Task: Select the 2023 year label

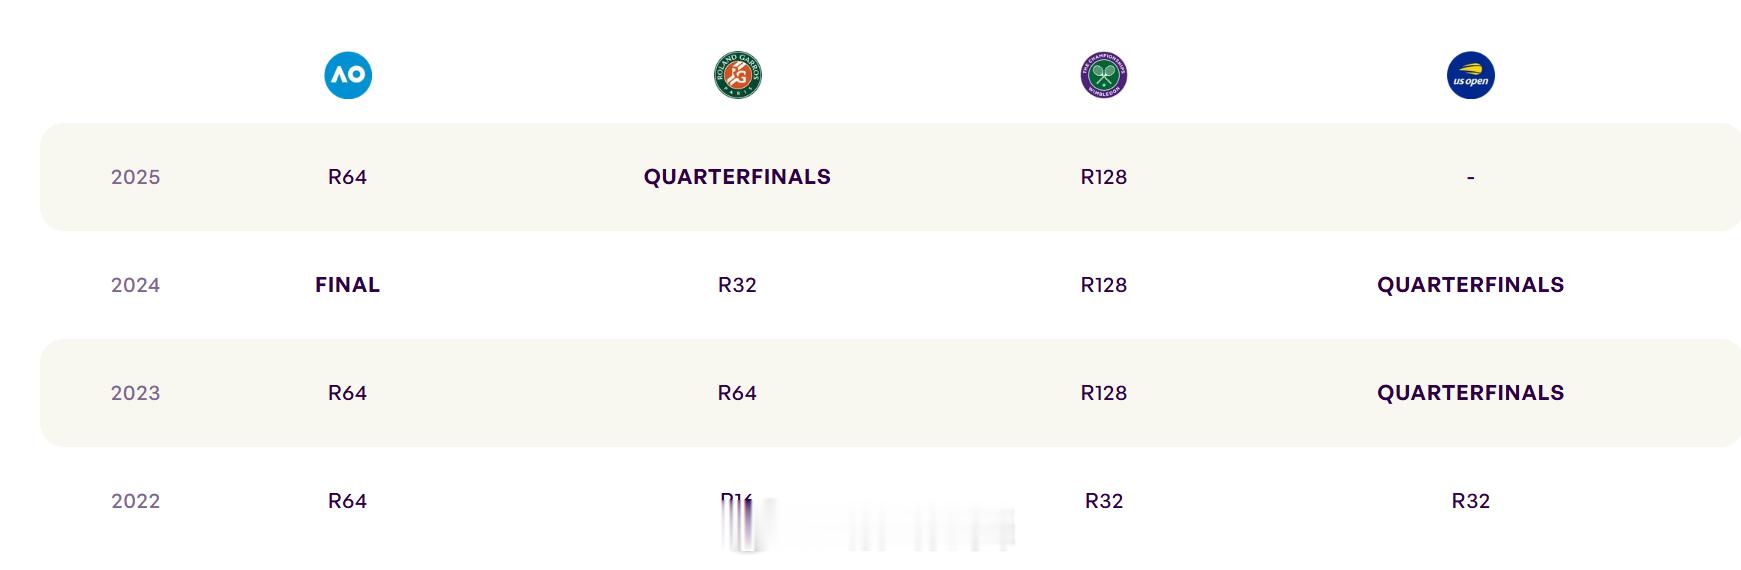Action: point(136,393)
